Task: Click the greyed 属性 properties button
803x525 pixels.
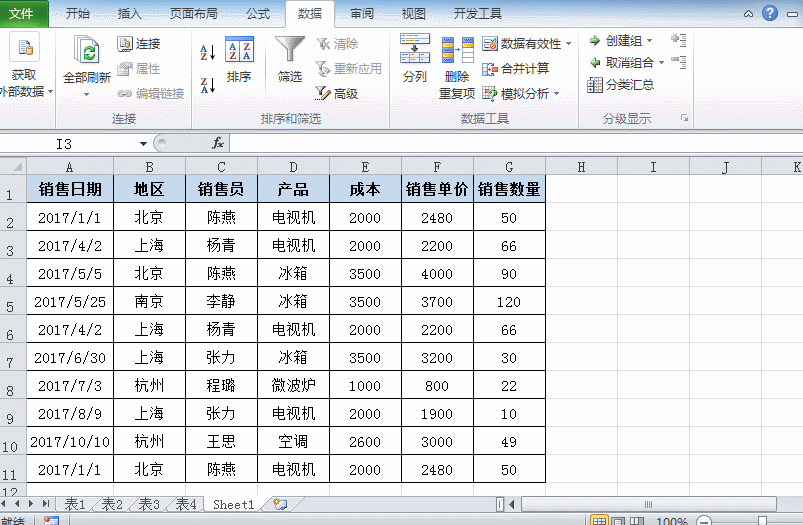Action: (x=139, y=69)
